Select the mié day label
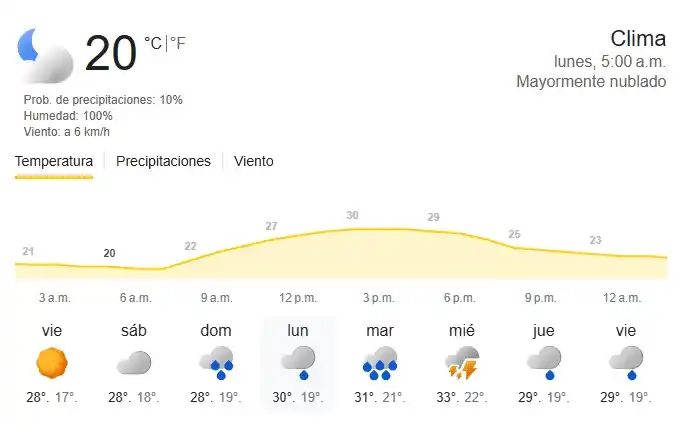The width and height of the screenshot is (686, 425). [461, 330]
